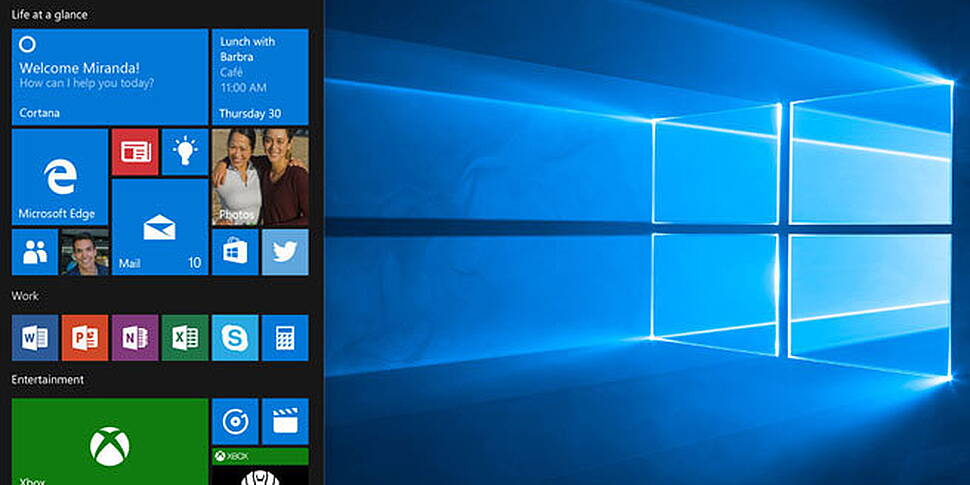Open the Store shopping bag tile
970x485 pixels.
[x=235, y=252]
